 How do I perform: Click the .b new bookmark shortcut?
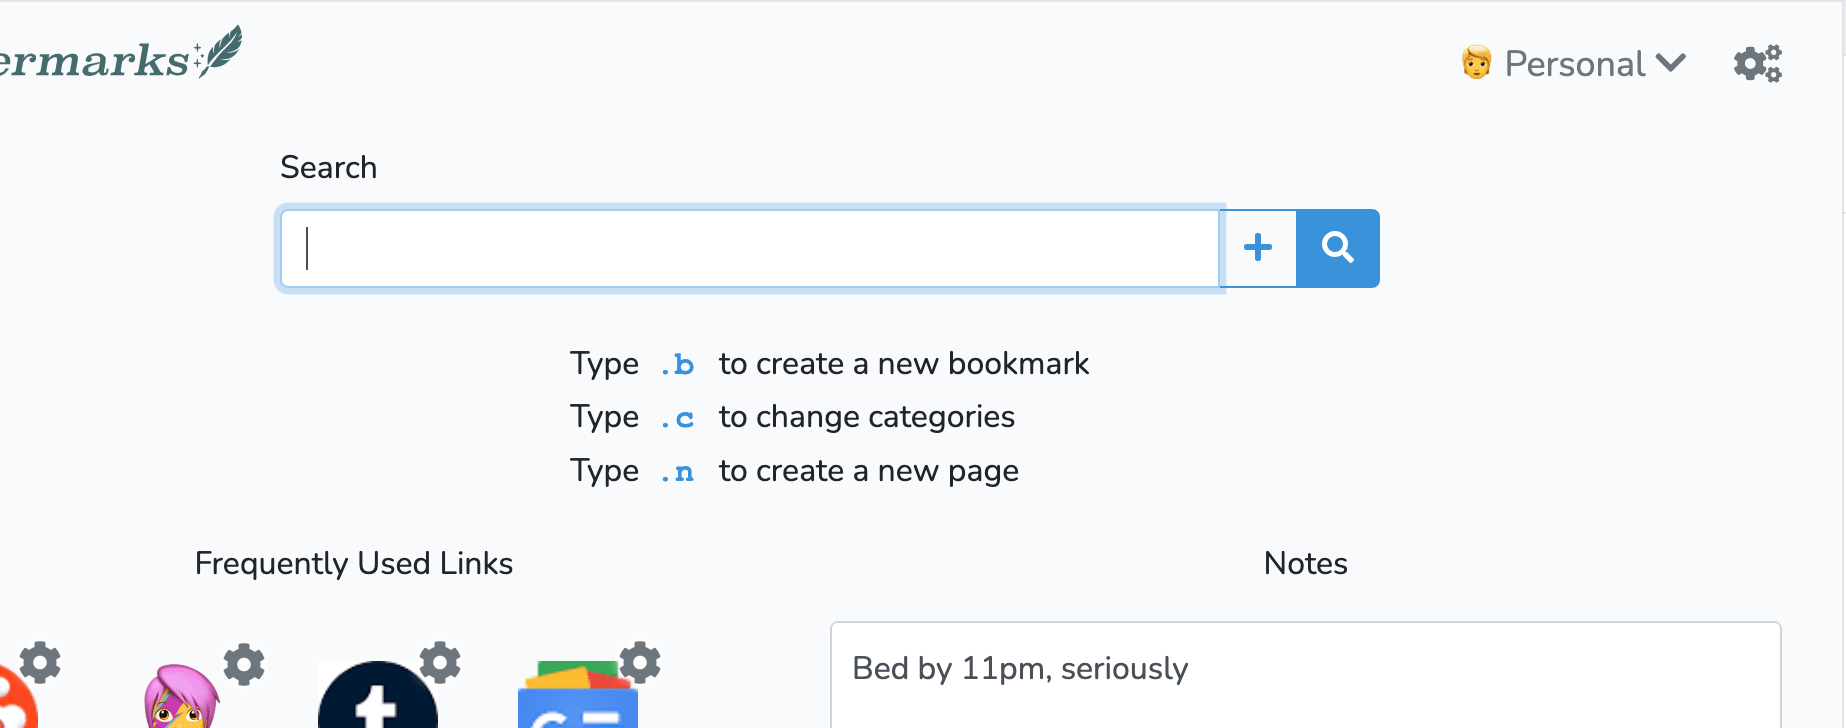click(x=677, y=364)
